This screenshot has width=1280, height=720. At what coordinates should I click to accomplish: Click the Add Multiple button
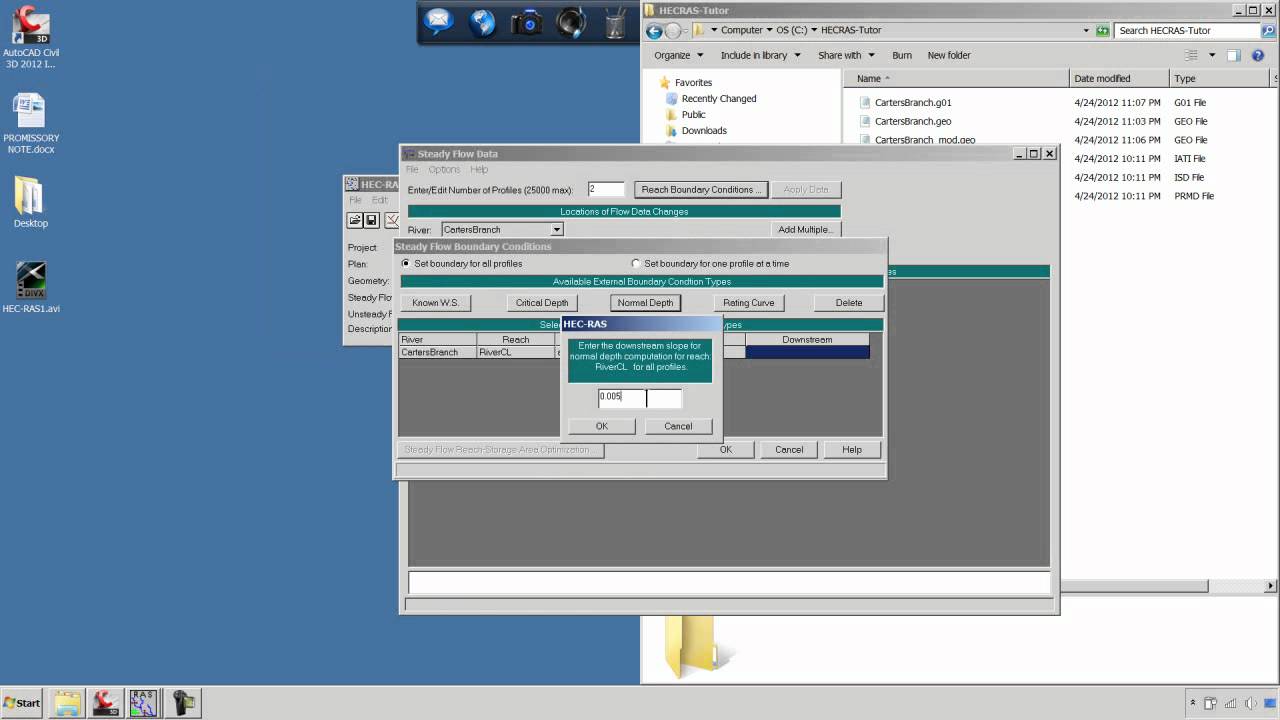[x=804, y=230]
